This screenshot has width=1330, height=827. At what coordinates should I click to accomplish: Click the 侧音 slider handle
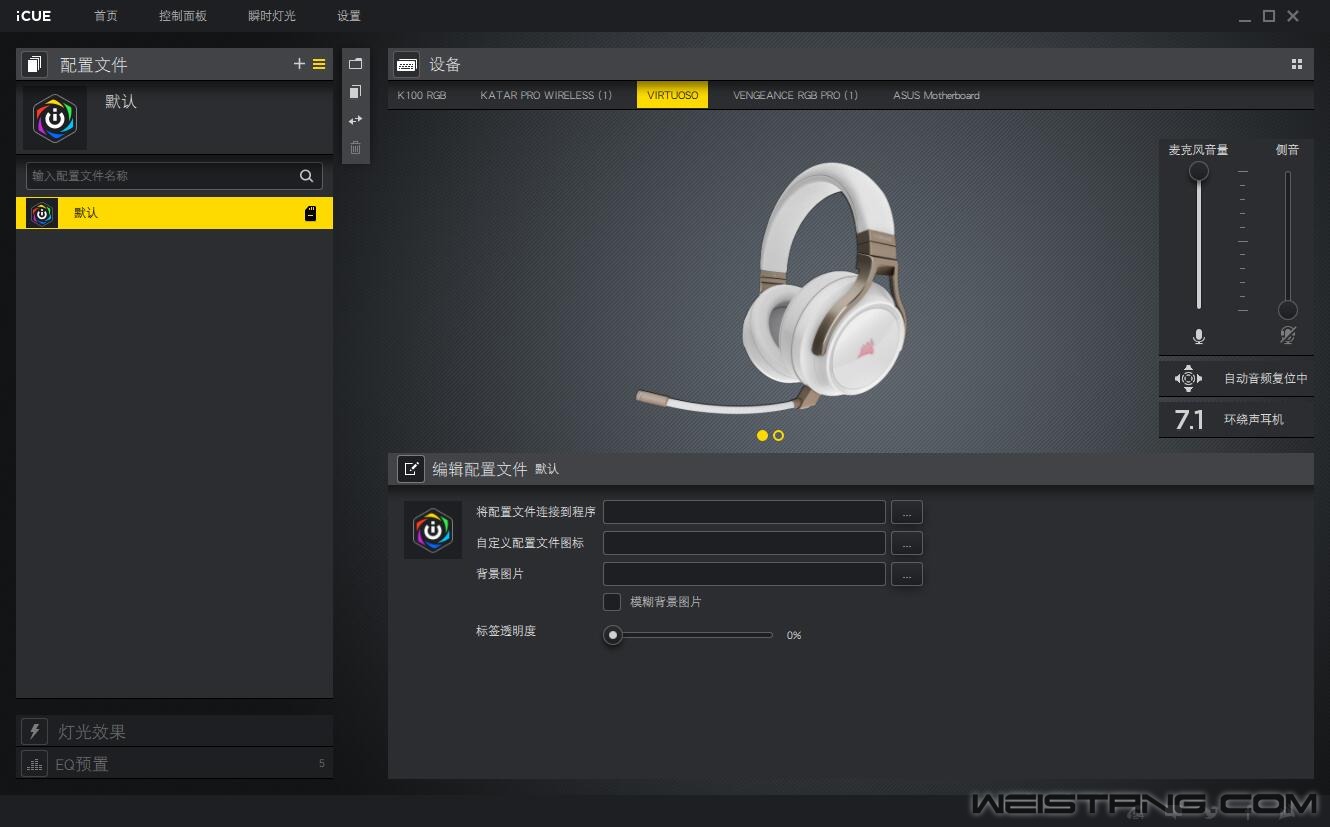point(1288,310)
